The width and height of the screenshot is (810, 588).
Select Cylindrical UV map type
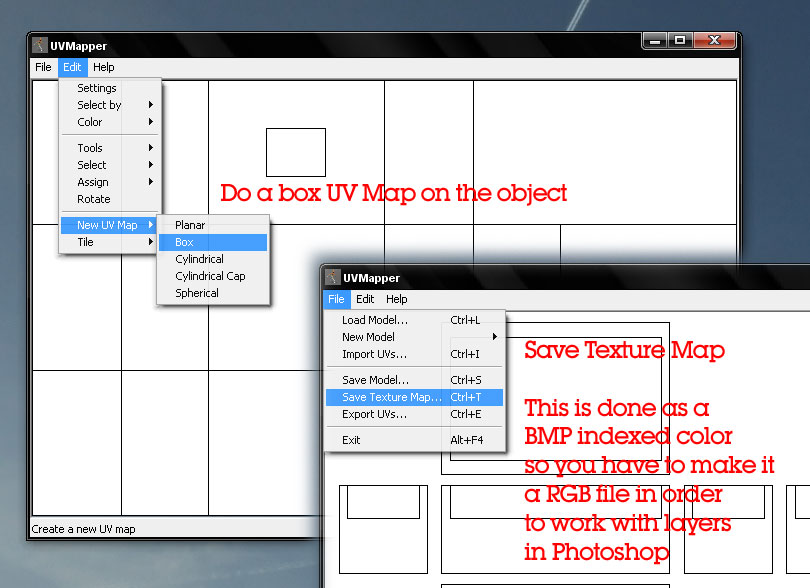tap(213, 259)
